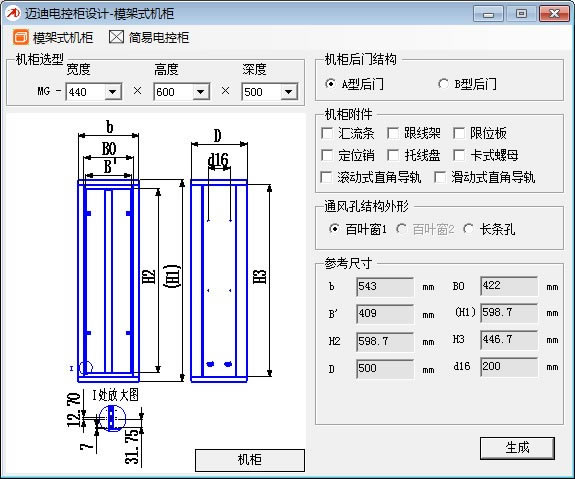Select the A型后门 radio button
This screenshot has width=575, height=479.
tap(330, 84)
